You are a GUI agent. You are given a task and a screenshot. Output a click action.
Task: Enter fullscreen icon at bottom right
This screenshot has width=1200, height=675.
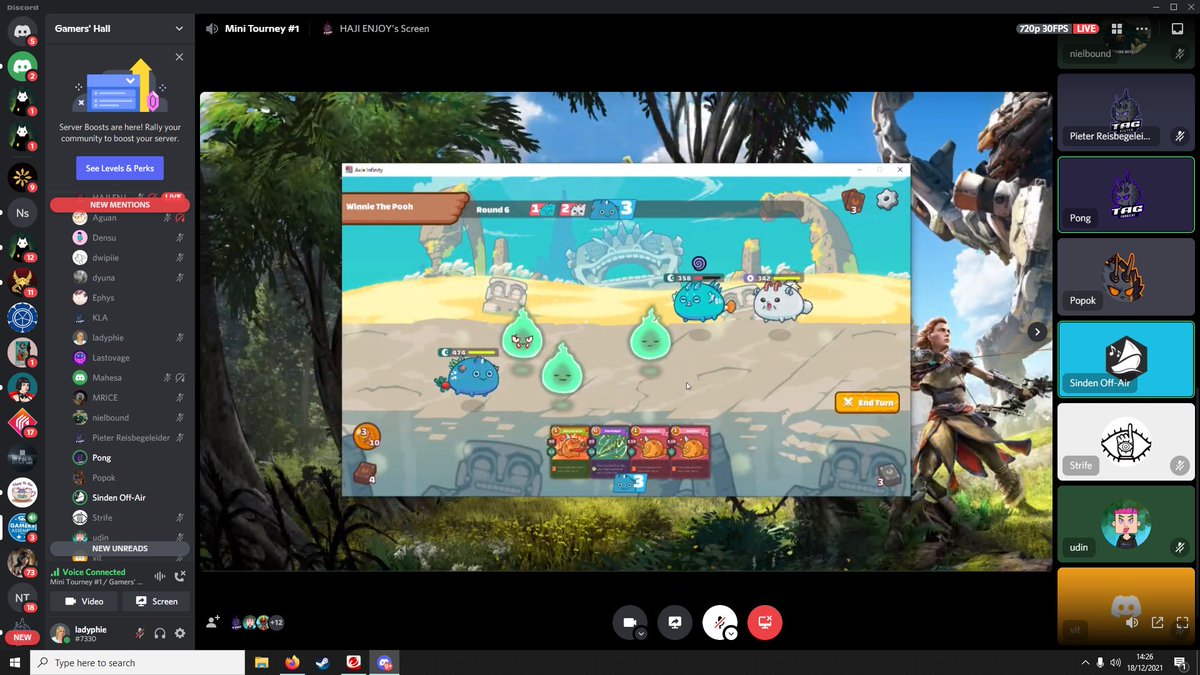click(1181, 622)
